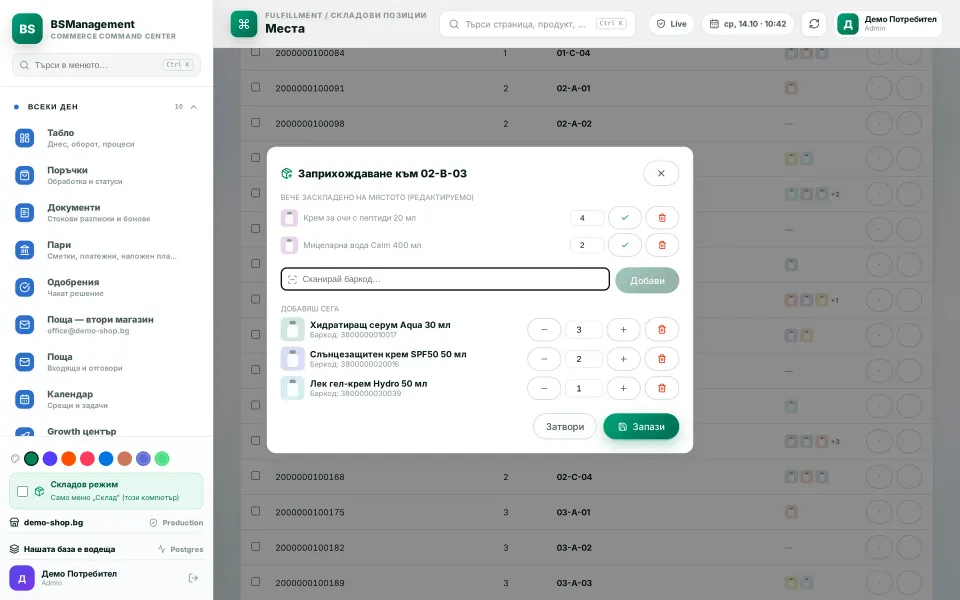Open Демо Потребител account menu in header

tap(888, 24)
